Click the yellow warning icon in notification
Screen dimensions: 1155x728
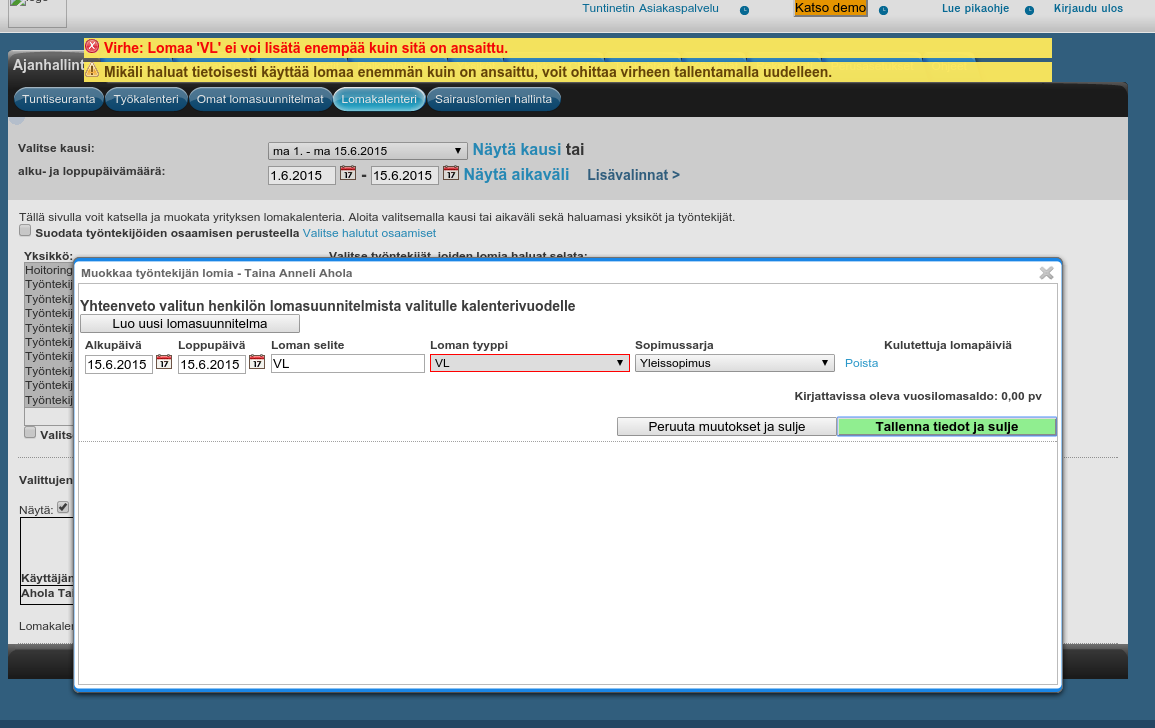pos(92,71)
